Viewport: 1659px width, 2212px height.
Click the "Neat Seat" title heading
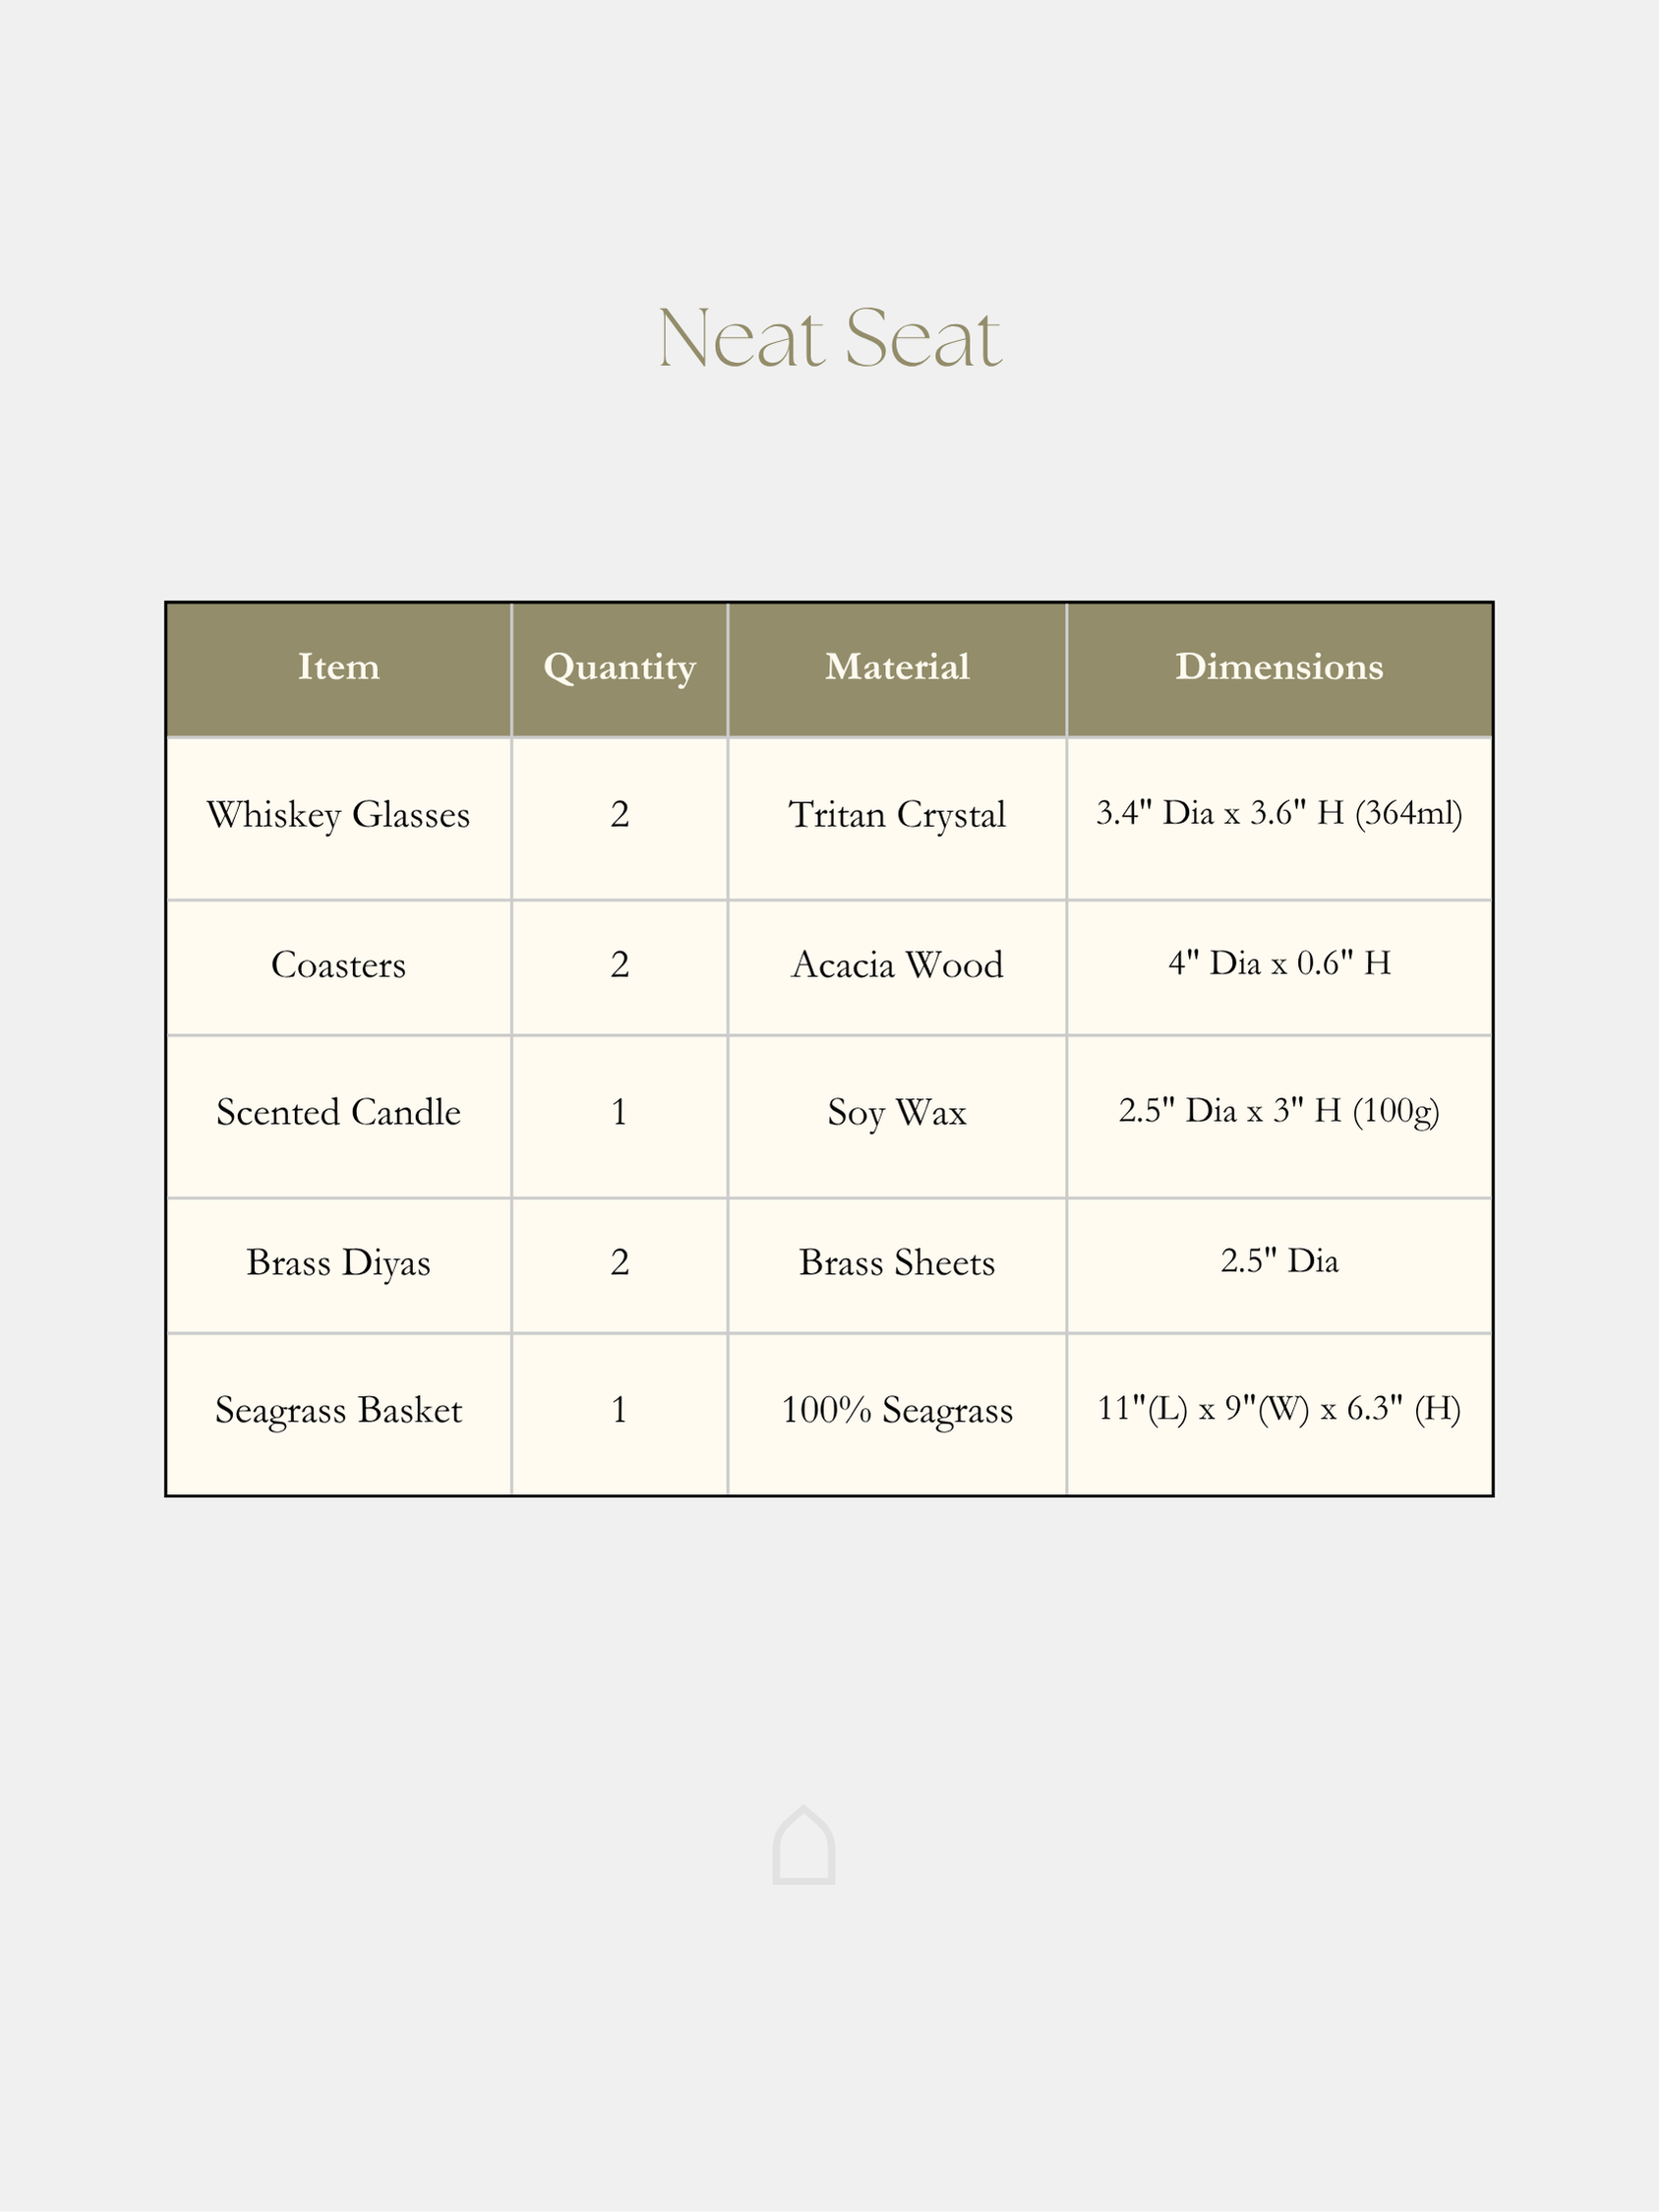pos(829,338)
